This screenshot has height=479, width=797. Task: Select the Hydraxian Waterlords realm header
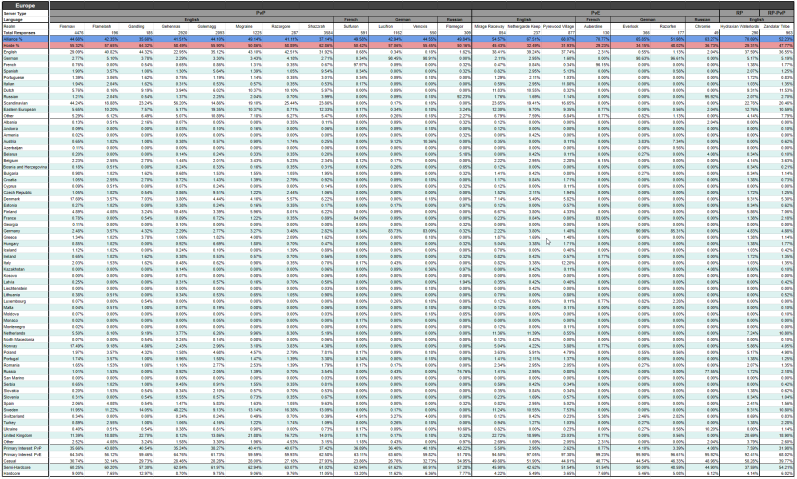click(740, 26)
